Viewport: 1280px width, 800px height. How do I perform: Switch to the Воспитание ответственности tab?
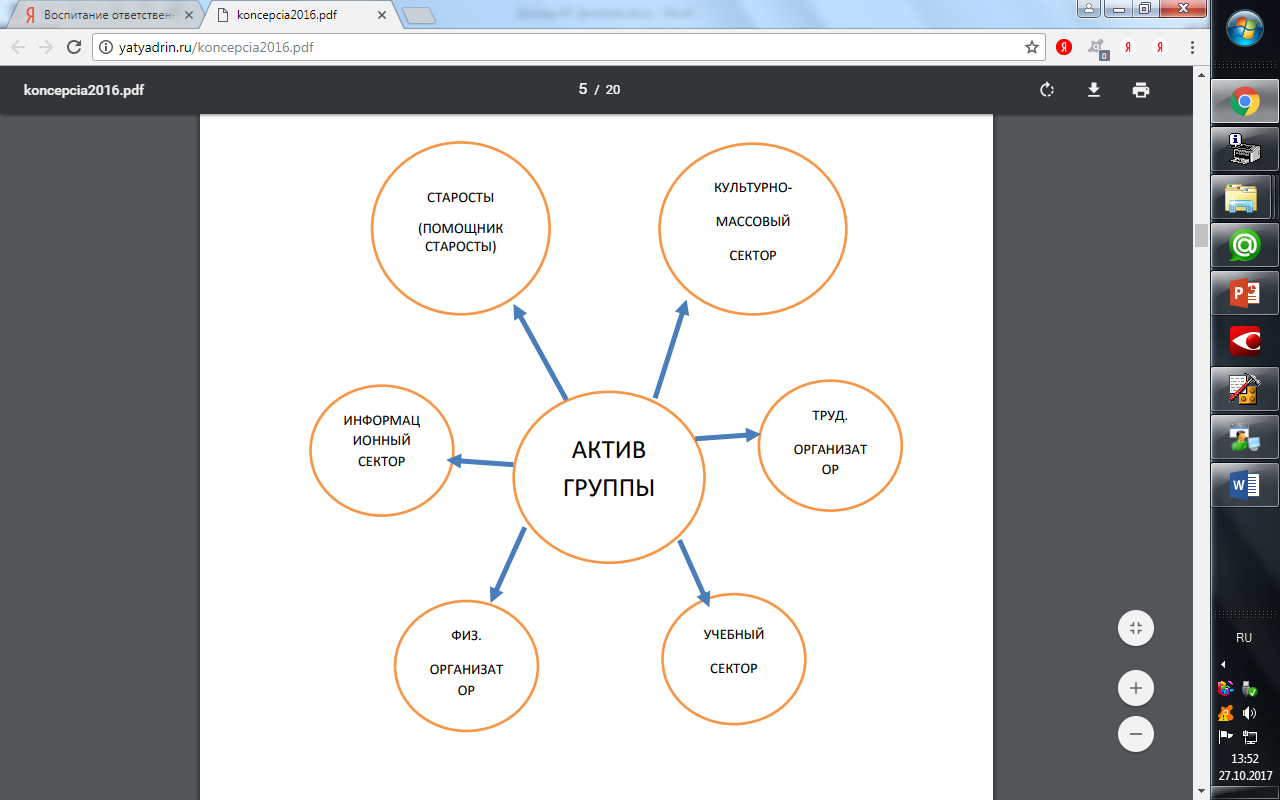[103, 16]
